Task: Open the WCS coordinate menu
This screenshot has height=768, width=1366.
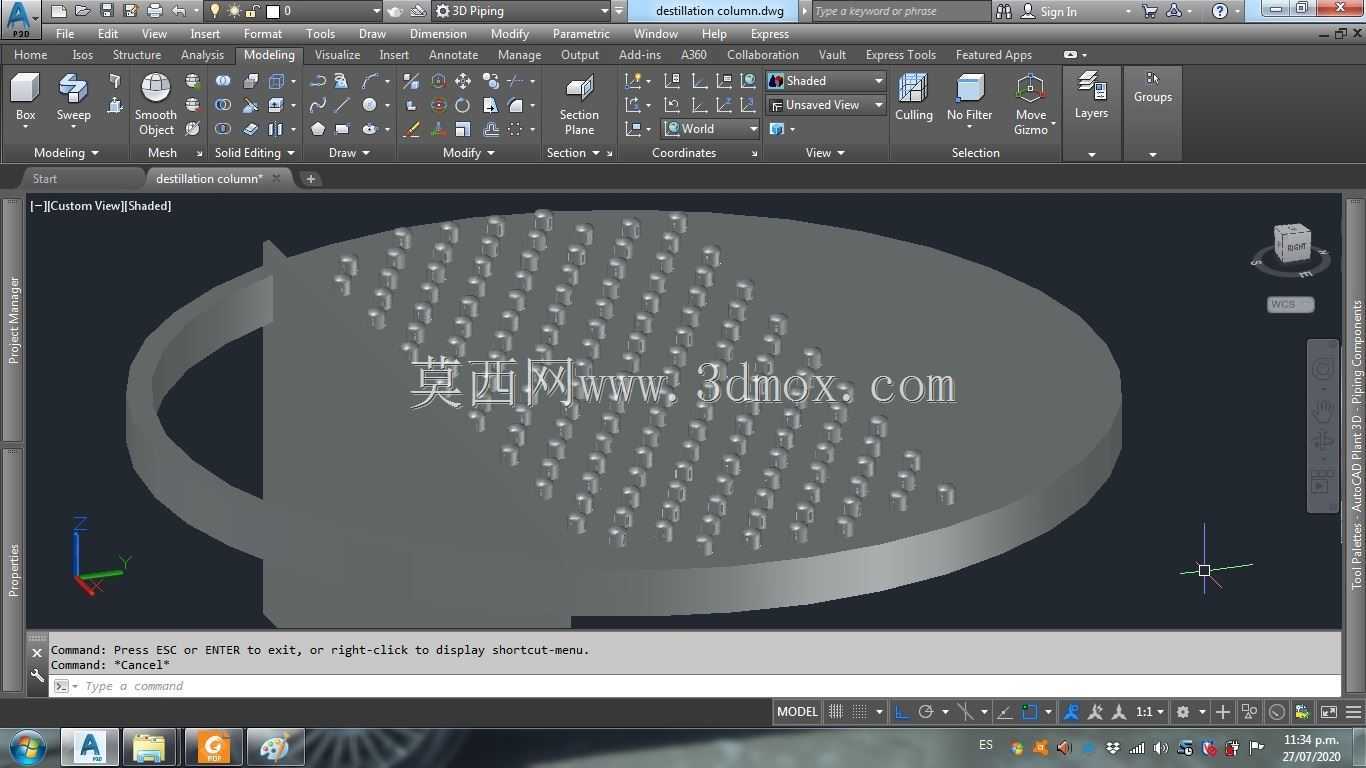Action: (1290, 304)
